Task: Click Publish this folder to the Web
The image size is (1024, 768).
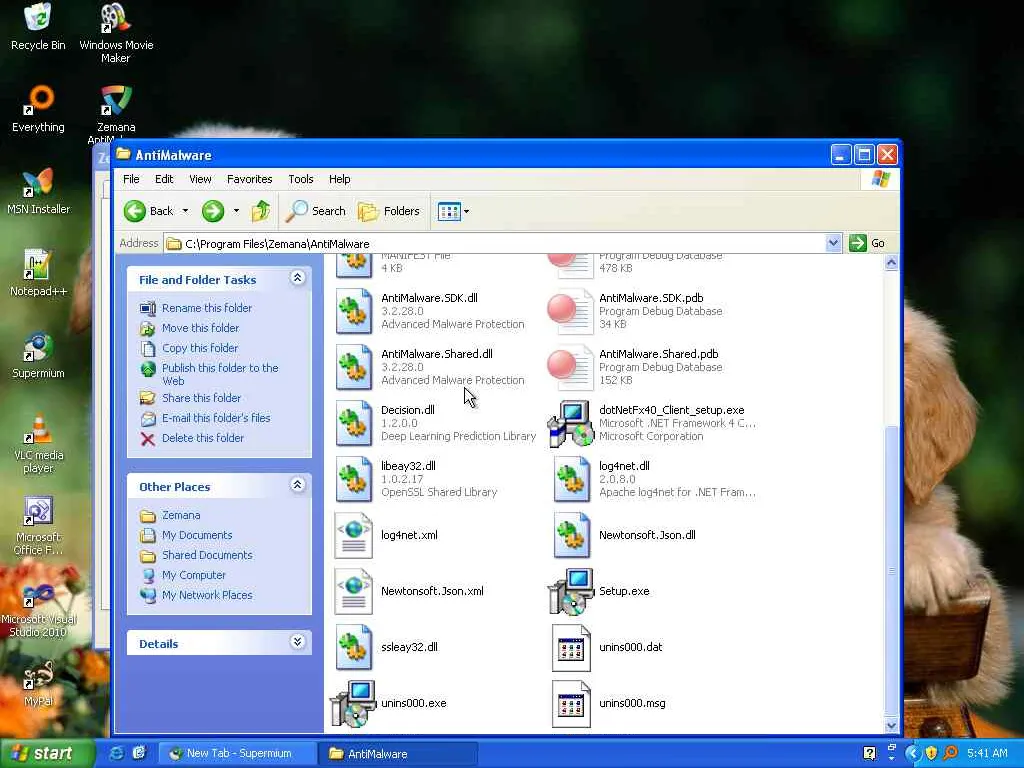Action: [220, 374]
